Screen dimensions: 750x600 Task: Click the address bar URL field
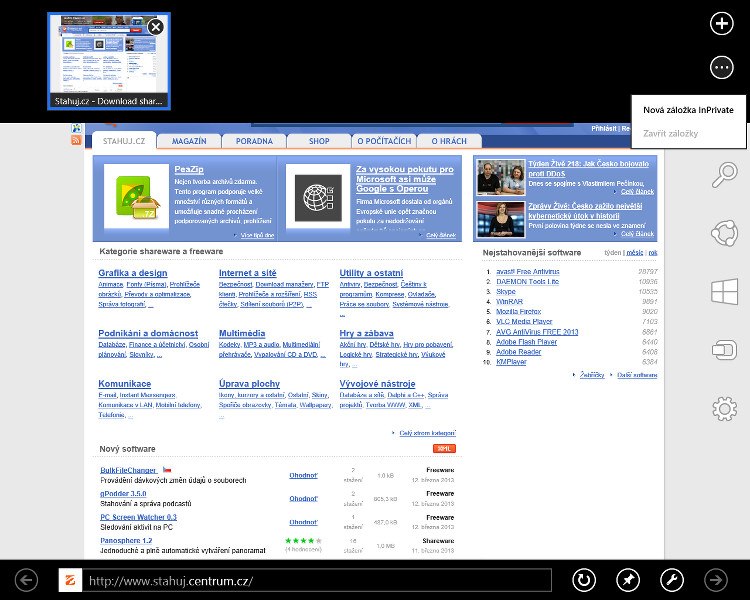point(317,581)
